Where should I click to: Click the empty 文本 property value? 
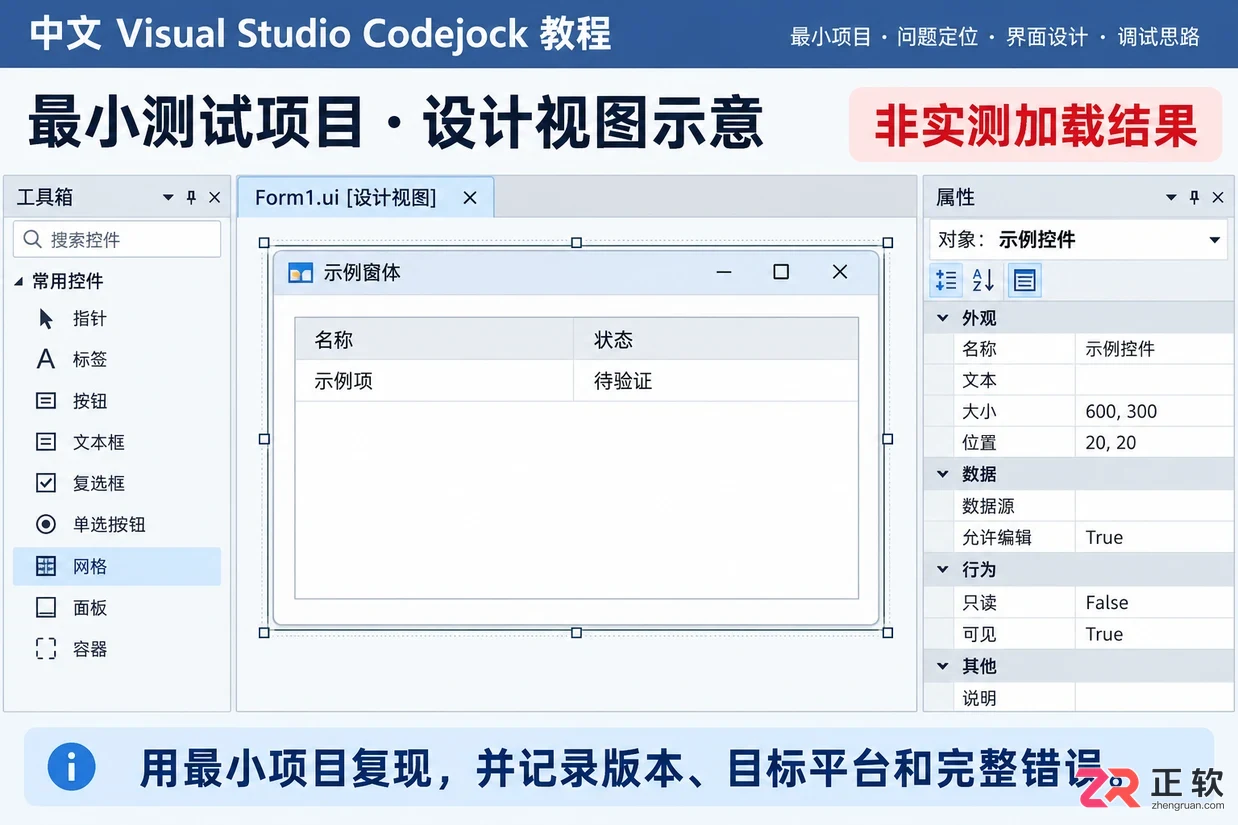click(1154, 380)
